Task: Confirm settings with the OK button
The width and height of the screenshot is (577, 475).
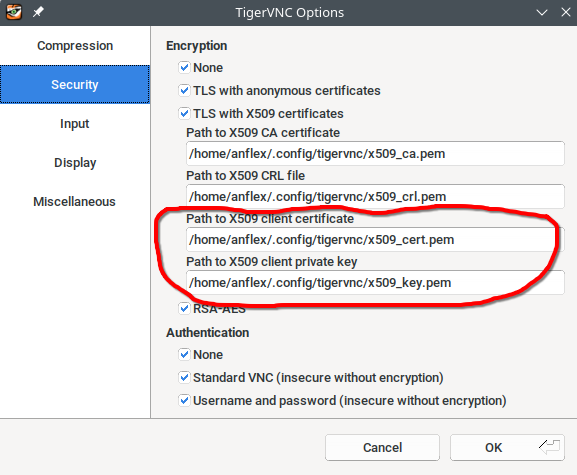Action: pyautogui.click(x=507, y=447)
